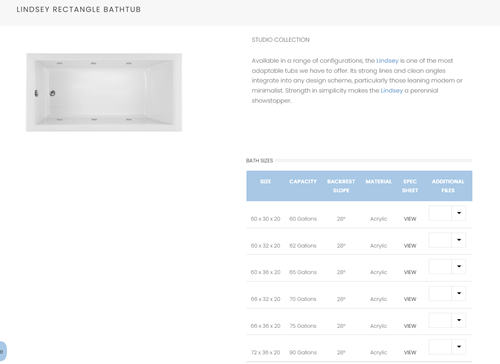
Task: Open additional files dropdown for 60 x 32 x 20
Action: [x=447, y=240]
